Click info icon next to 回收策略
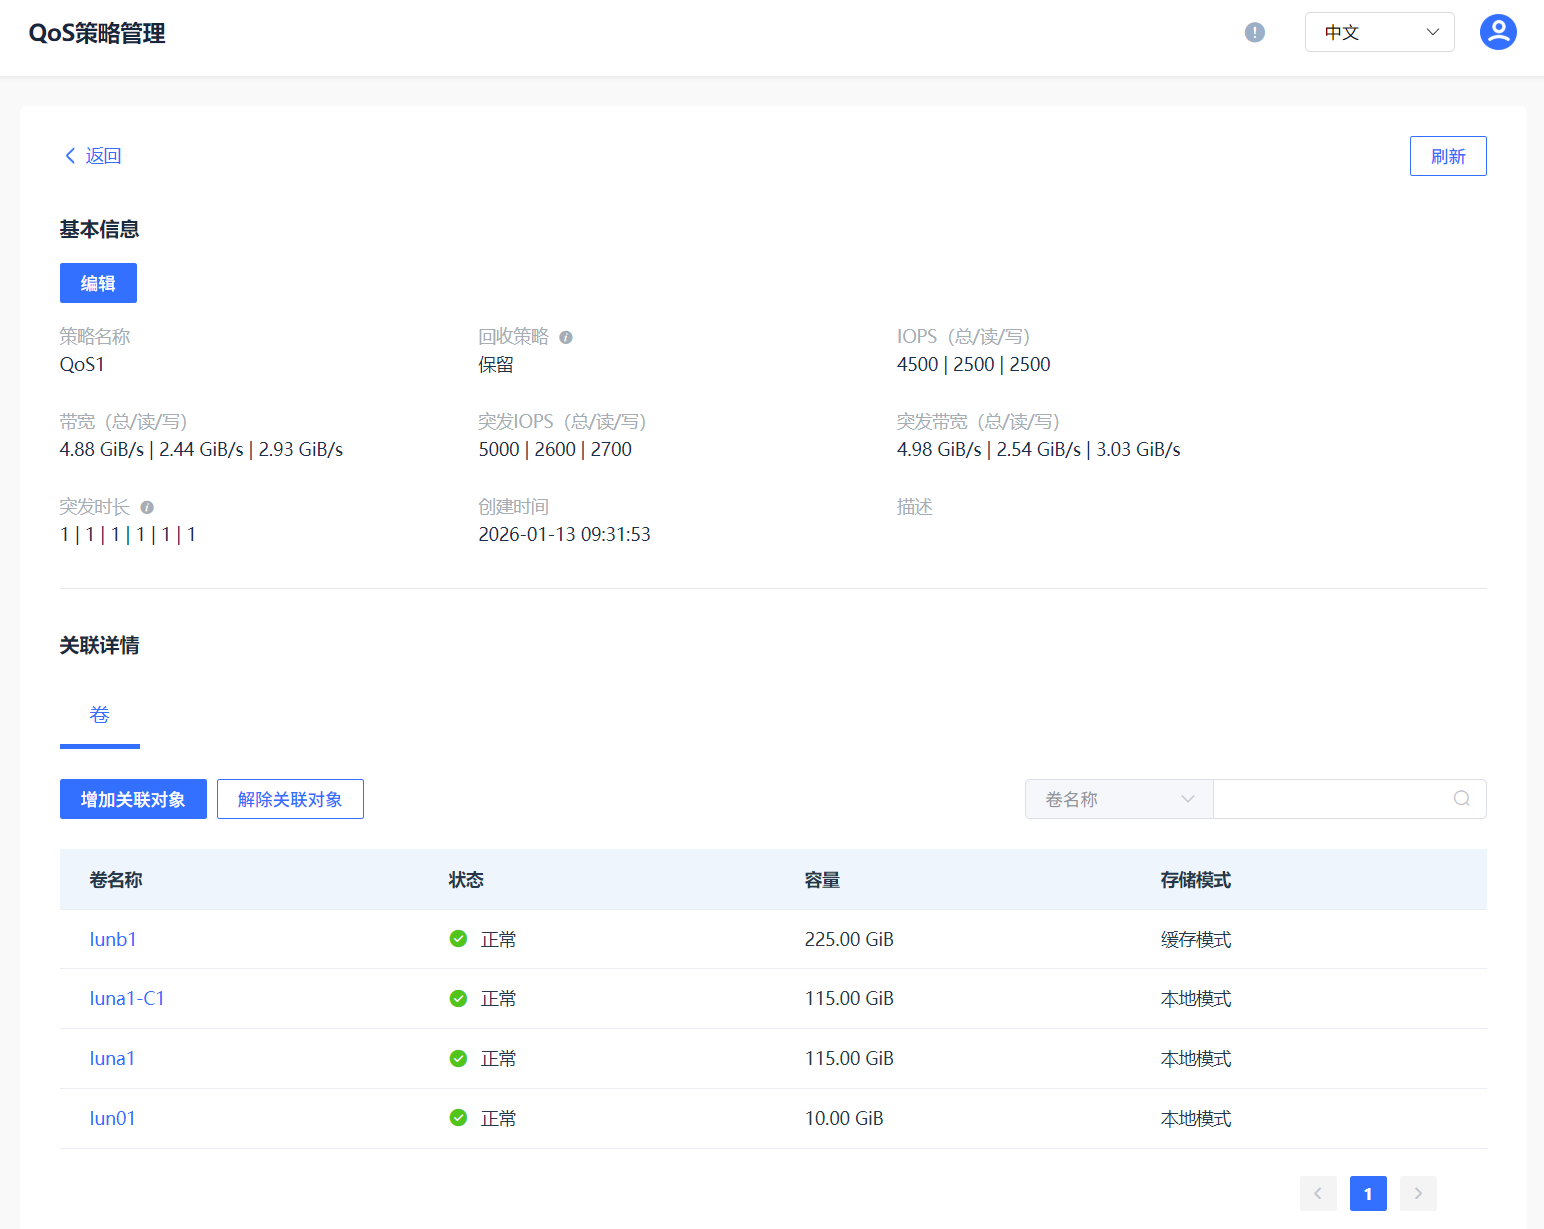 tap(566, 338)
